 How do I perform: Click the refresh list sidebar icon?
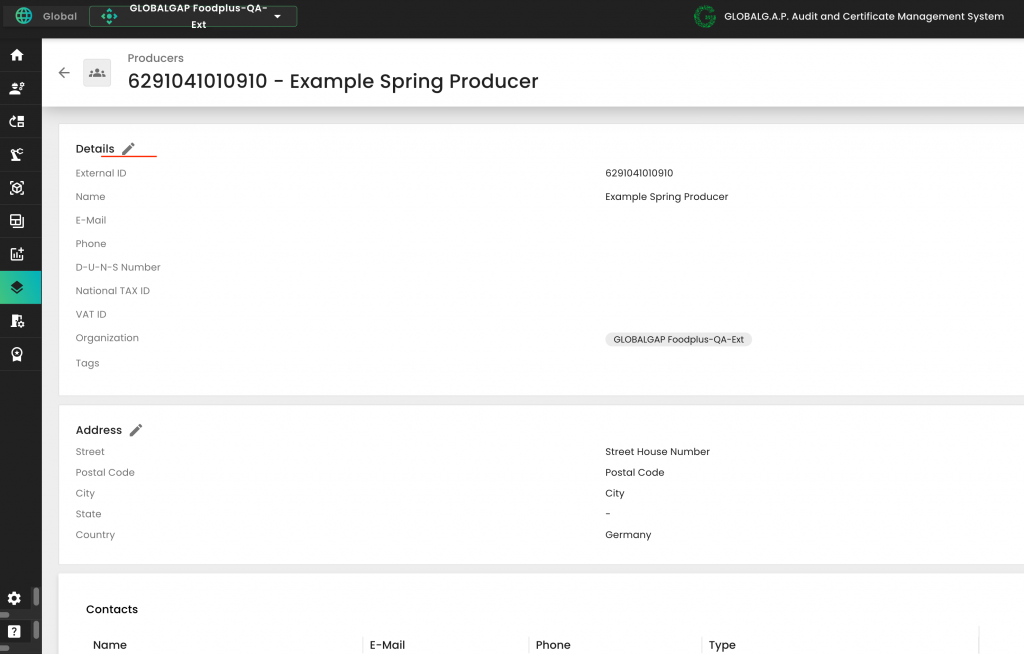(16, 121)
